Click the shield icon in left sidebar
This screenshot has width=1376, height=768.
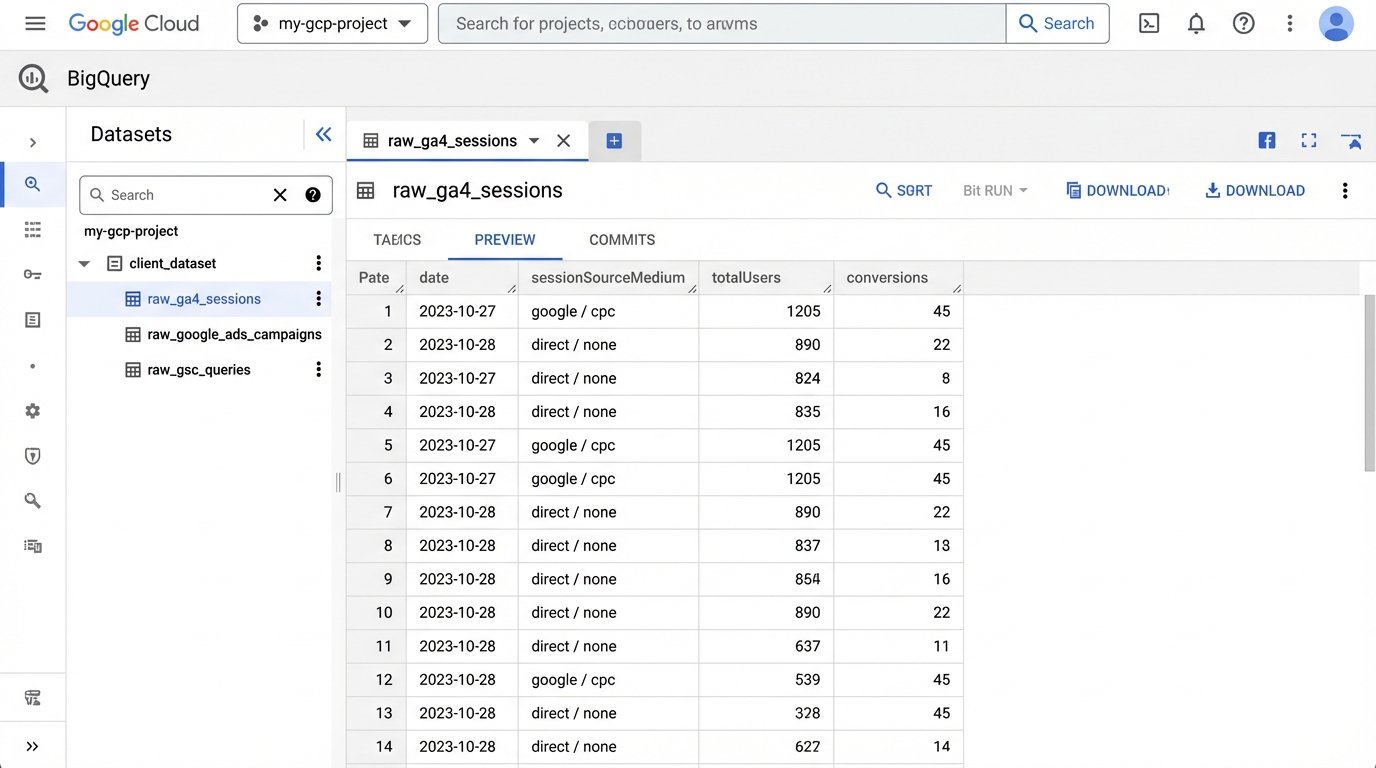[33, 455]
